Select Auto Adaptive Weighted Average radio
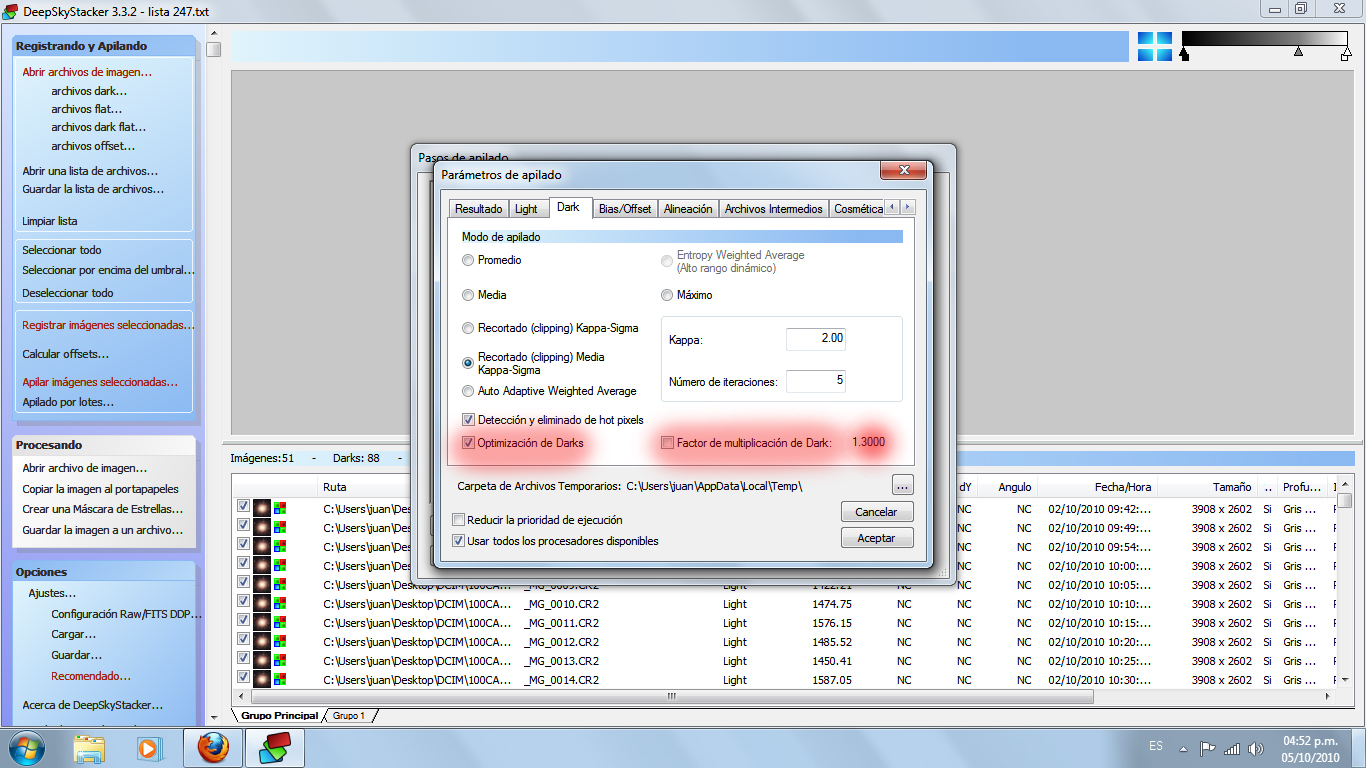This screenshot has width=1366, height=768. [x=468, y=391]
